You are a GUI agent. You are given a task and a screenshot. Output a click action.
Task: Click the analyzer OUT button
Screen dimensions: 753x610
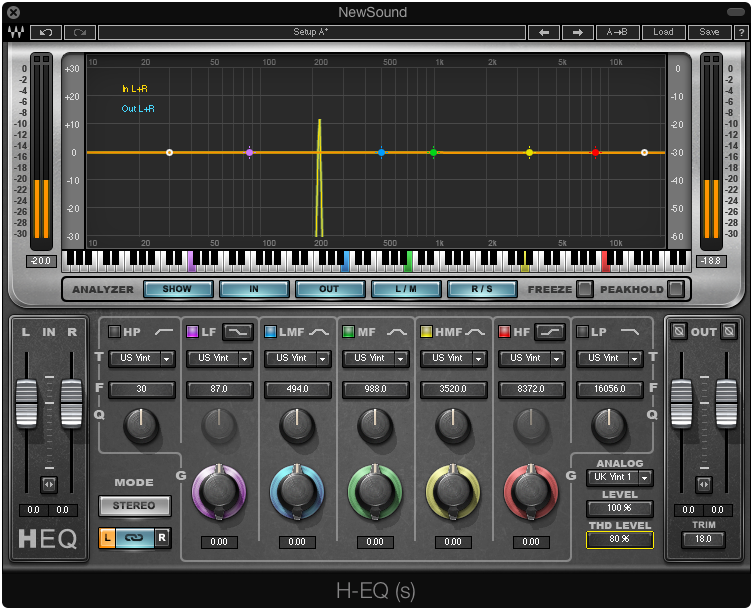pos(330,289)
